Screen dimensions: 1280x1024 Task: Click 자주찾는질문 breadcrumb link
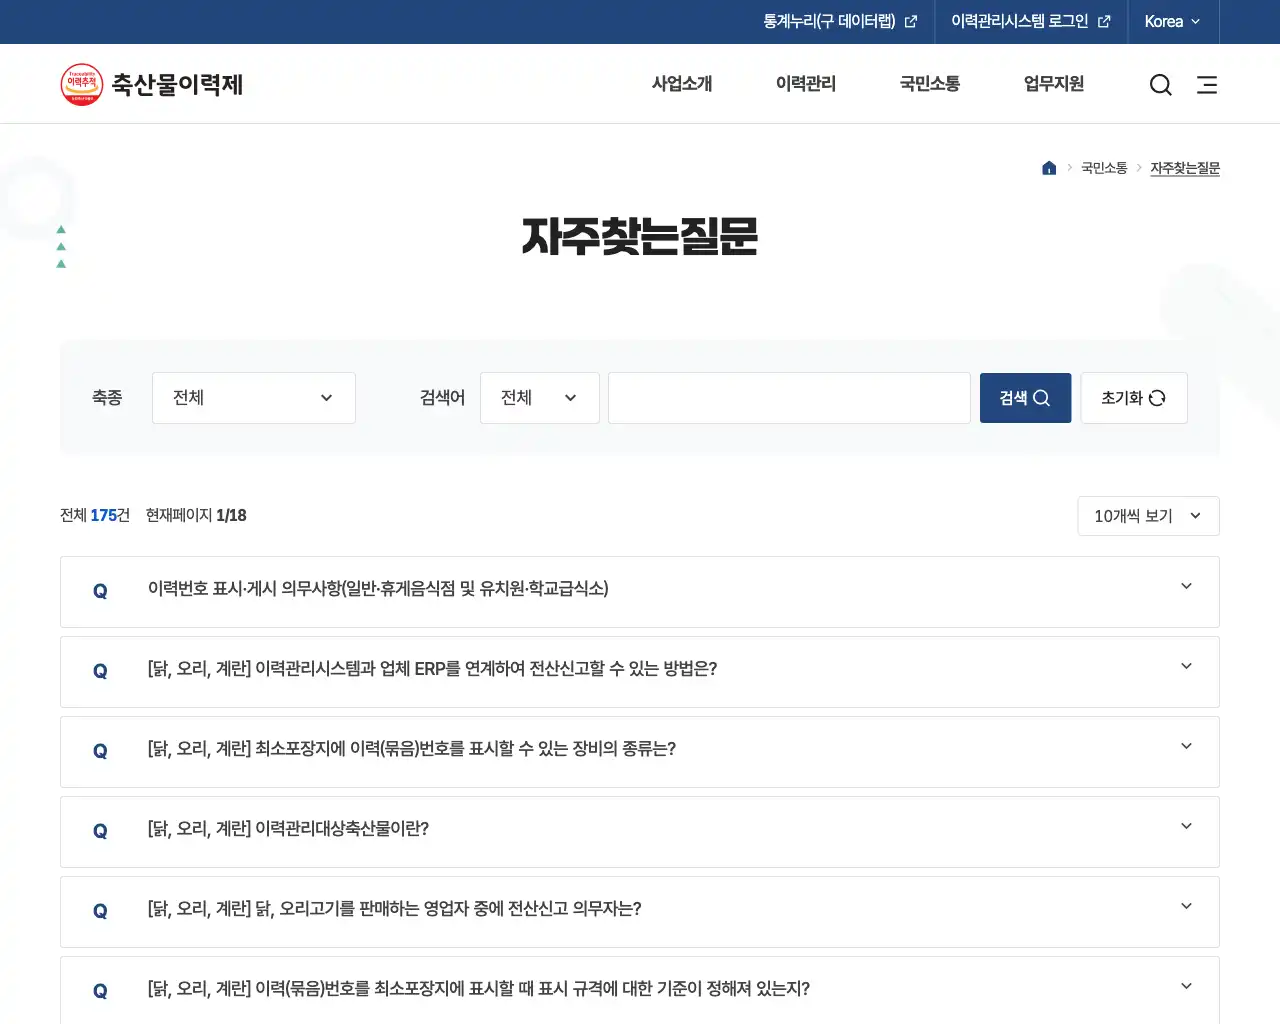(1185, 168)
